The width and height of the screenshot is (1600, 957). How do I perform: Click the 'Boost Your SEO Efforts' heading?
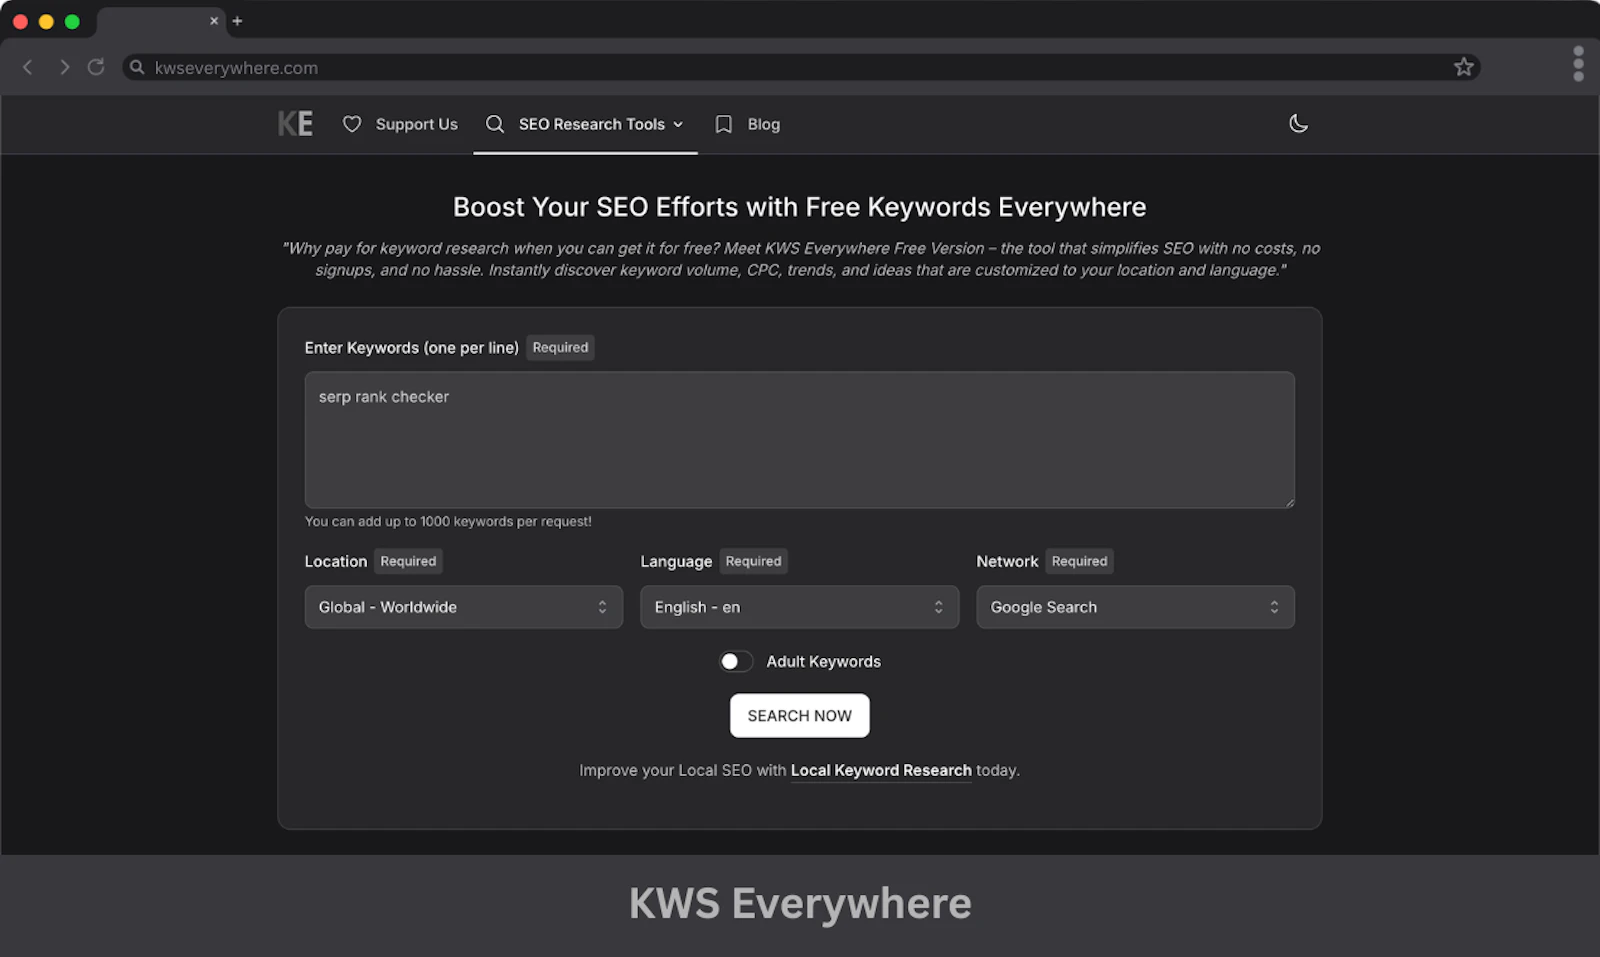(x=800, y=207)
